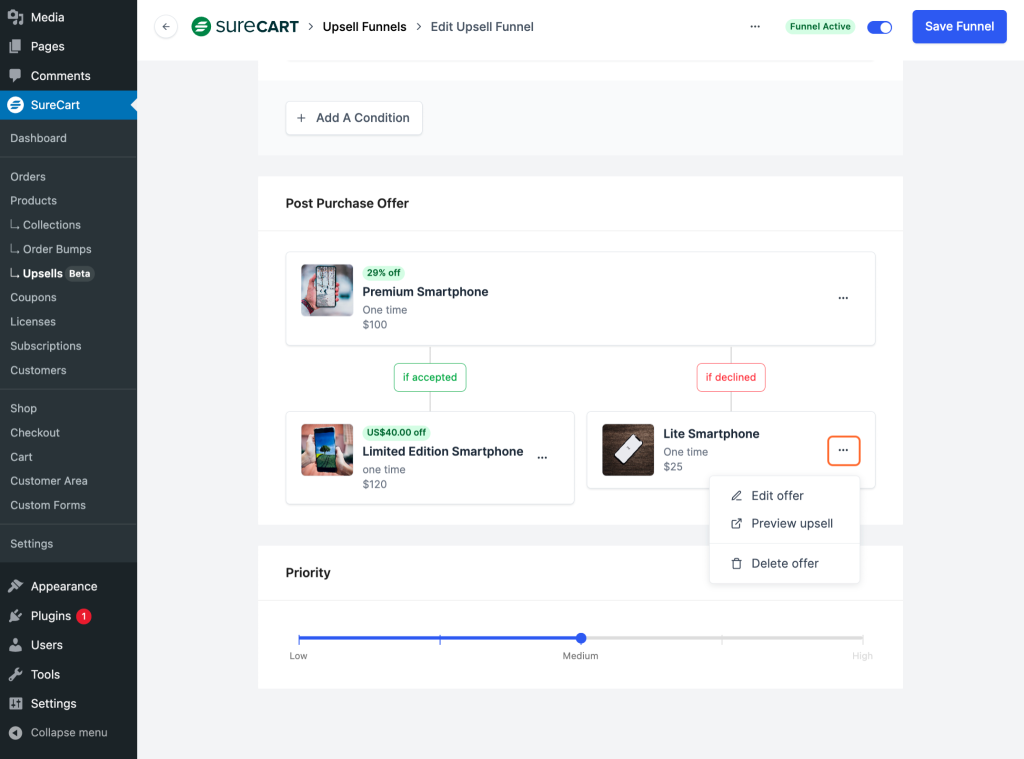
Task: Click the Add A Condition button
Action: (354, 118)
